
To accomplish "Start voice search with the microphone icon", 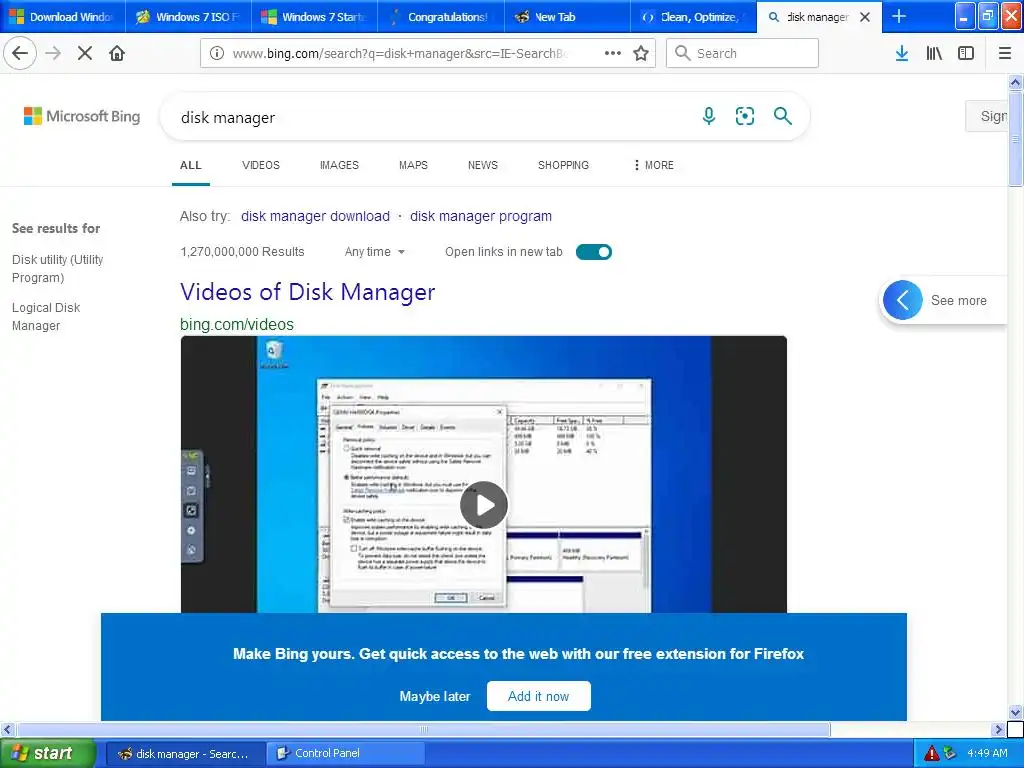I will (709, 116).
